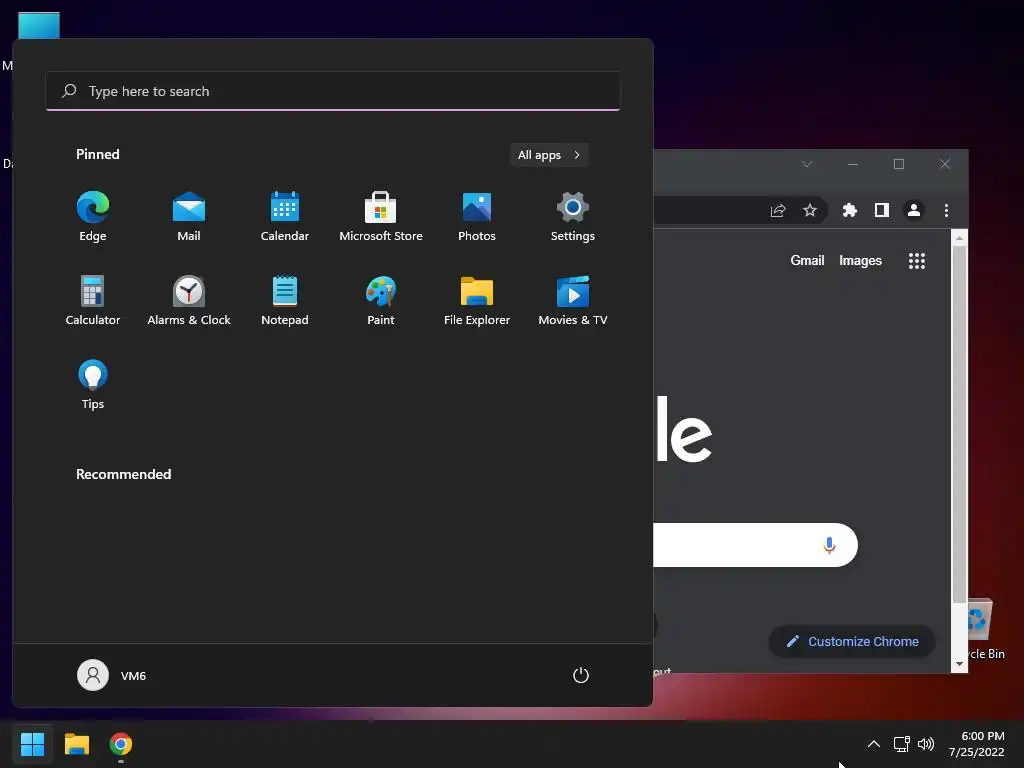
Task: Open the Images link in Chrome
Action: pyautogui.click(x=860, y=261)
